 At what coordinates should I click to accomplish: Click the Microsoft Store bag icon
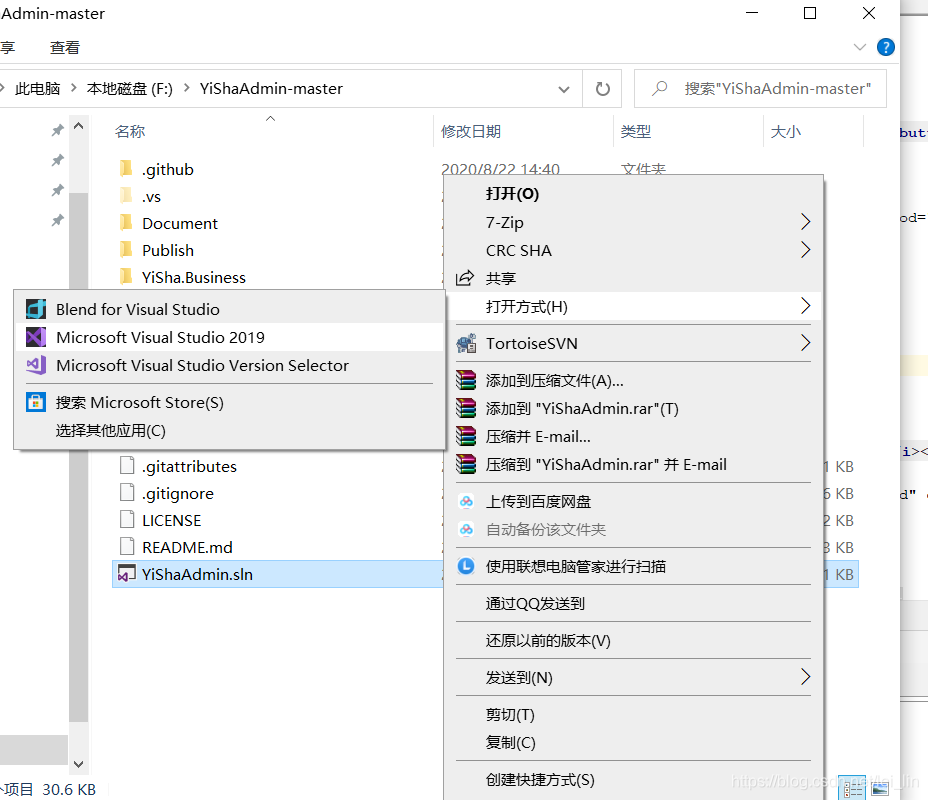point(36,402)
